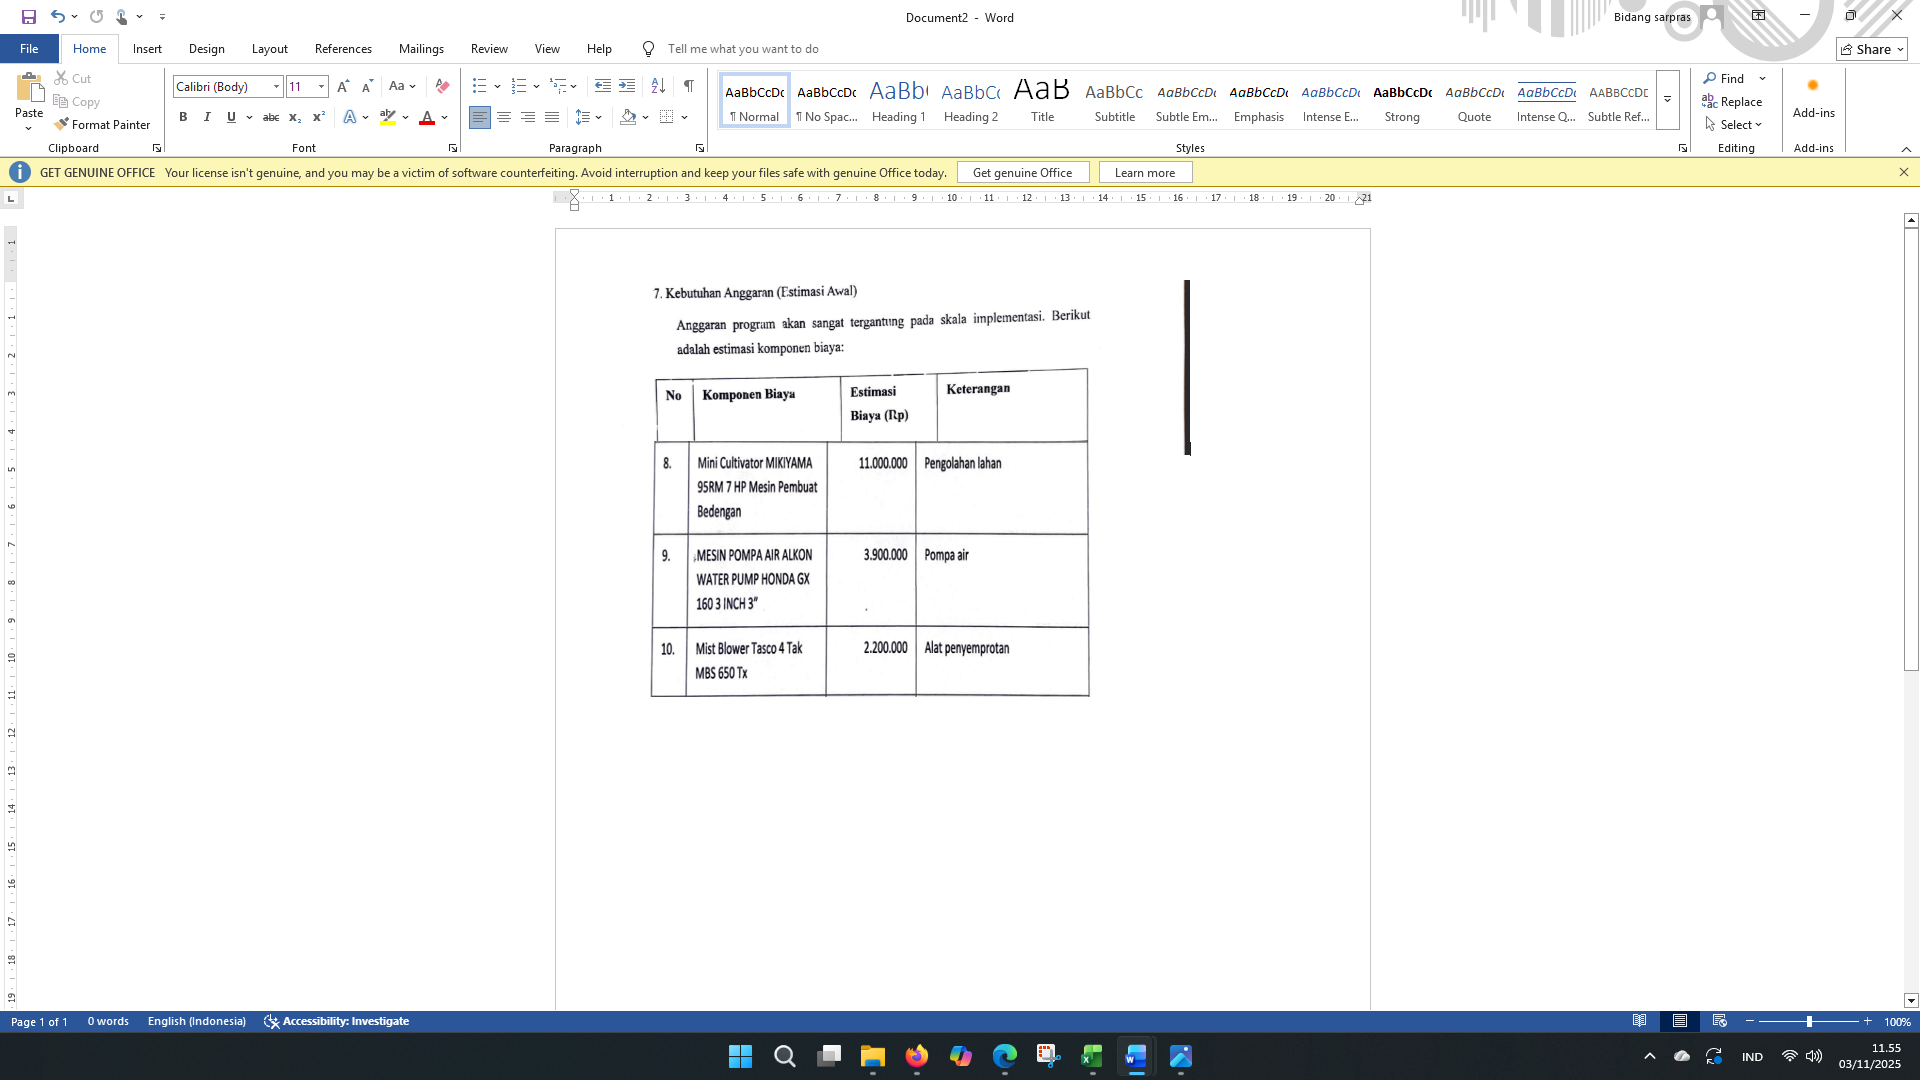Clear all formatting from selection
This screenshot has height=1080, width=1920.
tap(442, 87)
